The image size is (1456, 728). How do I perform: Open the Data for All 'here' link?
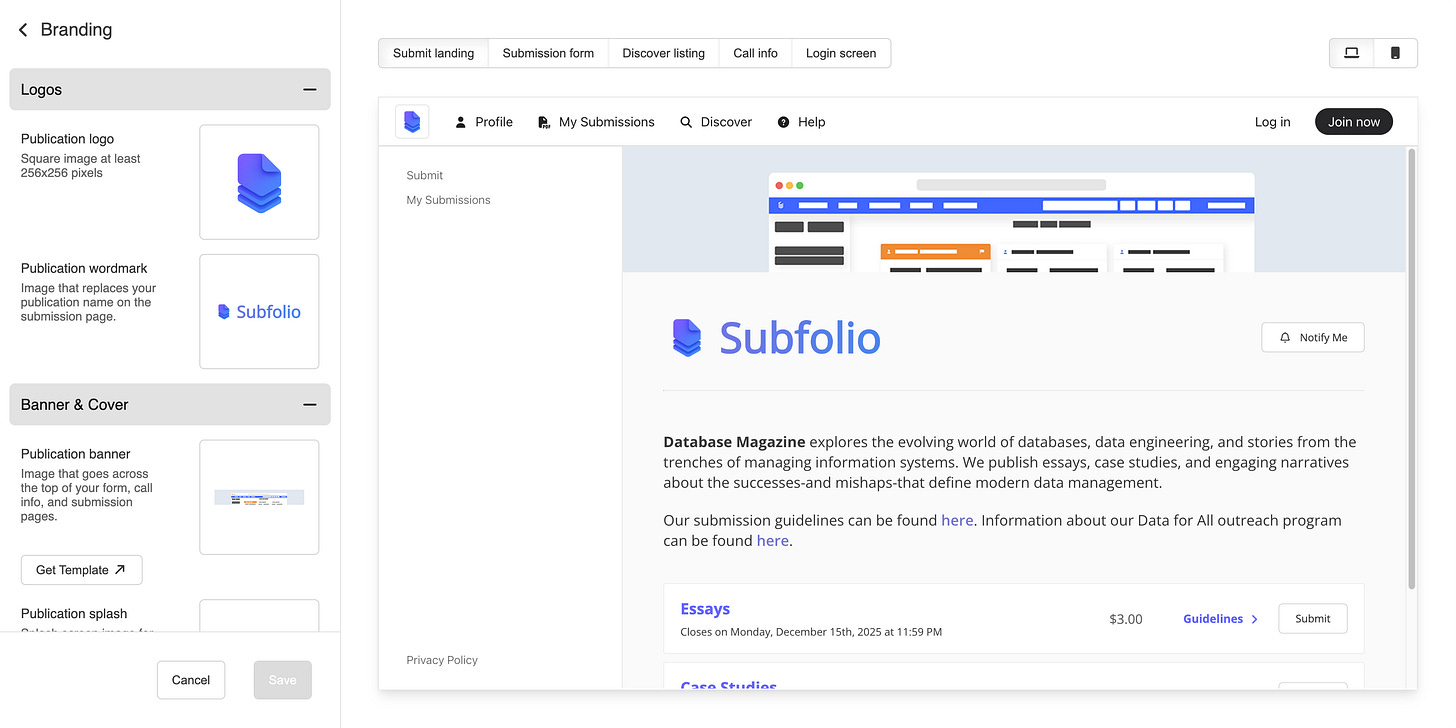(x=773, y=541)
